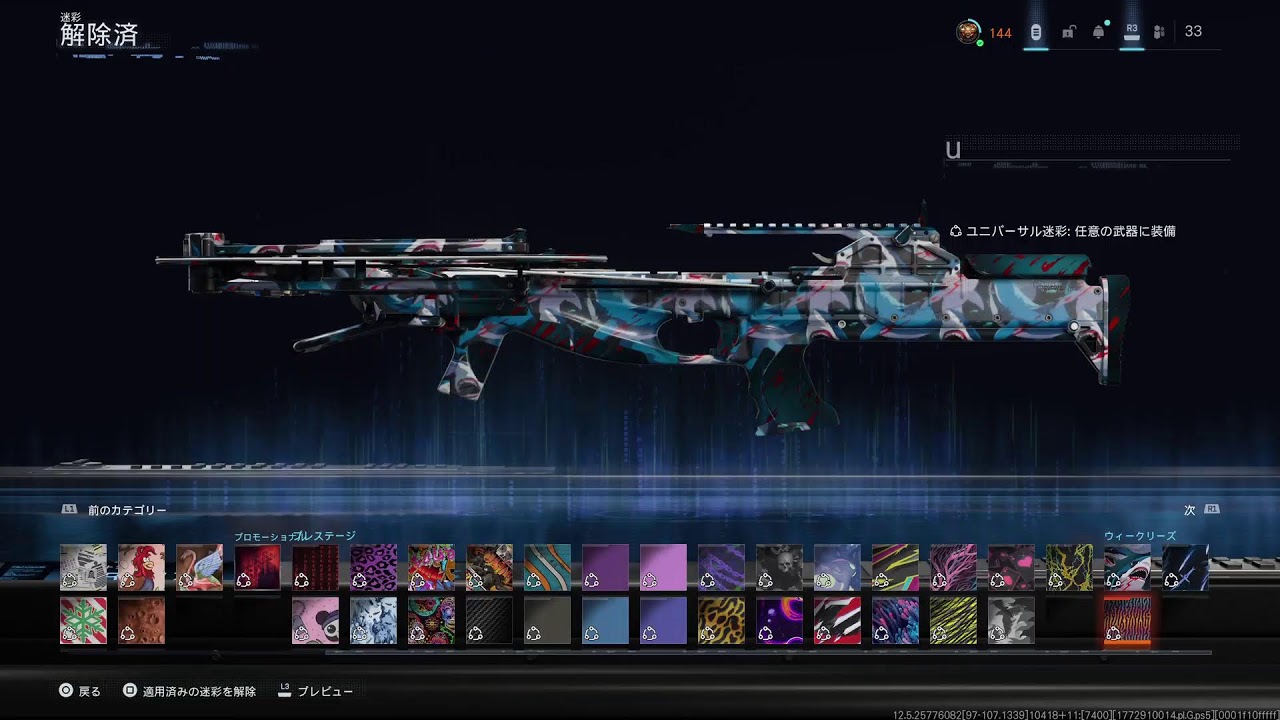The width and height of the screenshot is (1280, 720).
Task: Select the colorful graffiti camo
Action: (431, 567)
